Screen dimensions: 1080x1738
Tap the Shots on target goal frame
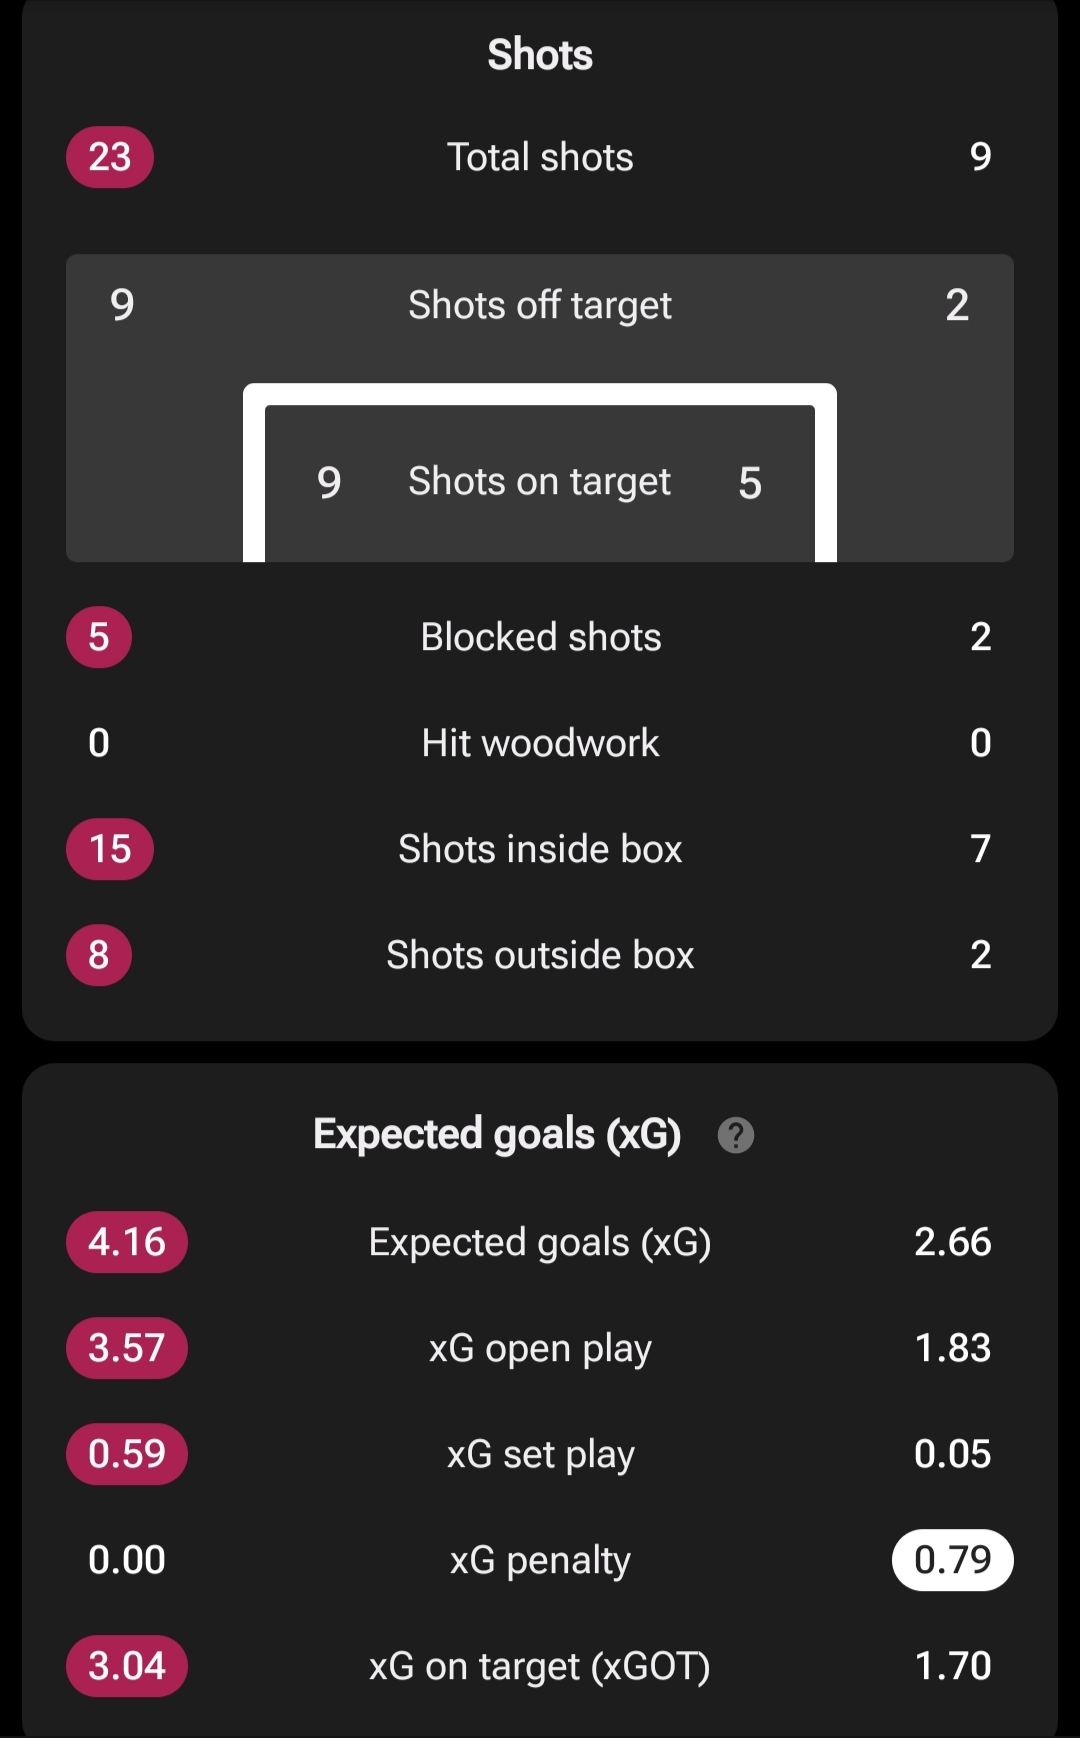click(x=540, y=473)
